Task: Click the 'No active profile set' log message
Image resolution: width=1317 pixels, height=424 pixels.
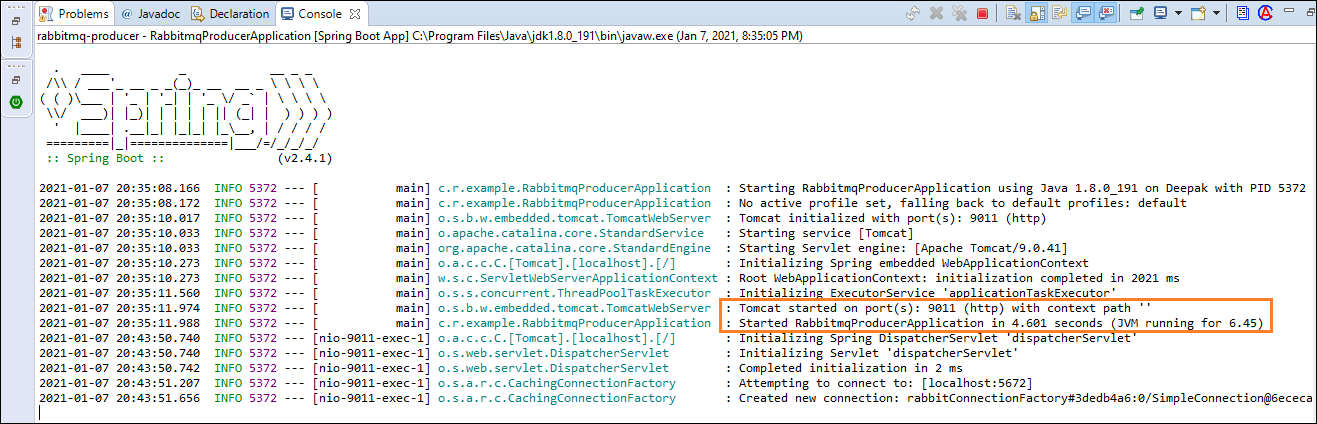Action: coord(963,203)
